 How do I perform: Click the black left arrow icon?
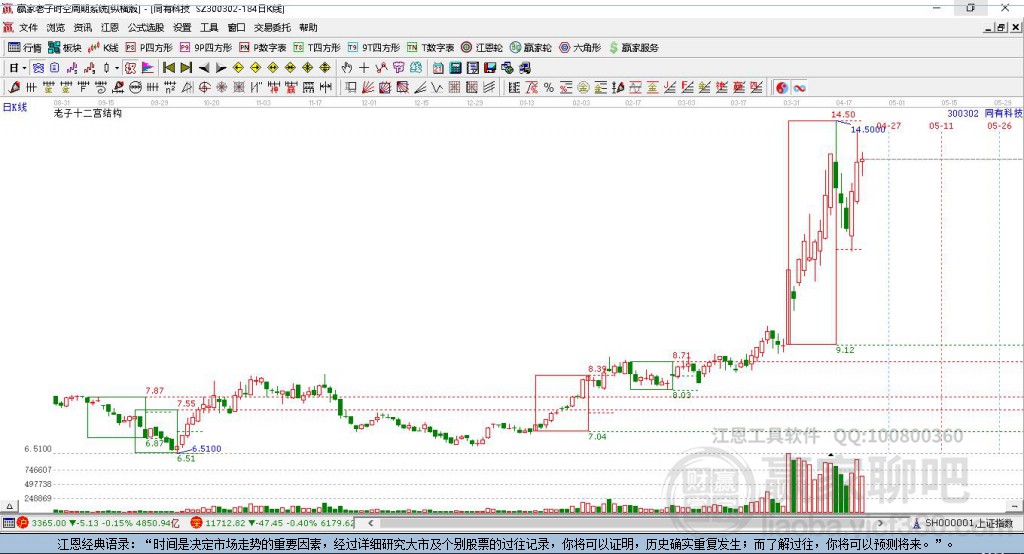point(204,68)
